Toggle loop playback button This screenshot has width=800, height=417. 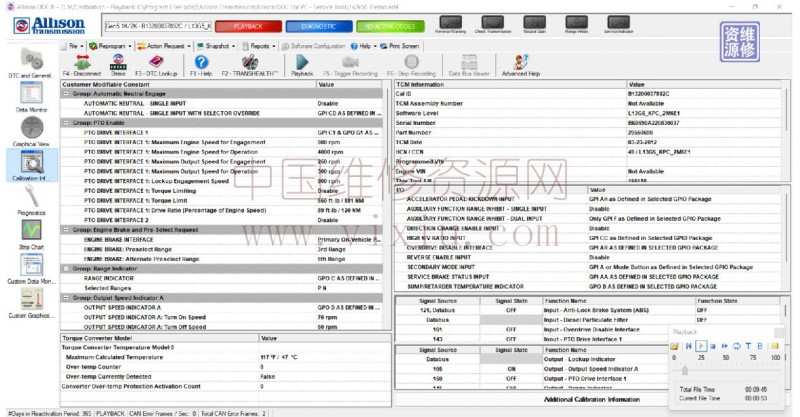[736, 346]
